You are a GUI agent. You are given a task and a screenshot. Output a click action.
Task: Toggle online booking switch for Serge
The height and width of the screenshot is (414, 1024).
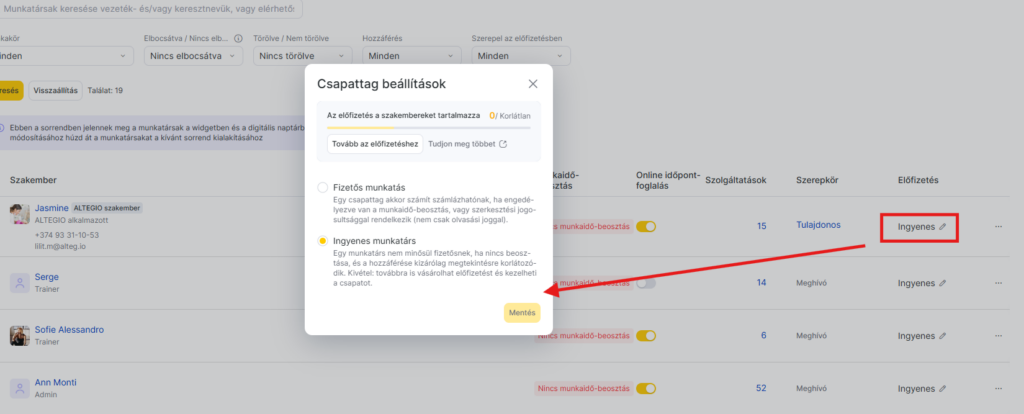(646, 283)
